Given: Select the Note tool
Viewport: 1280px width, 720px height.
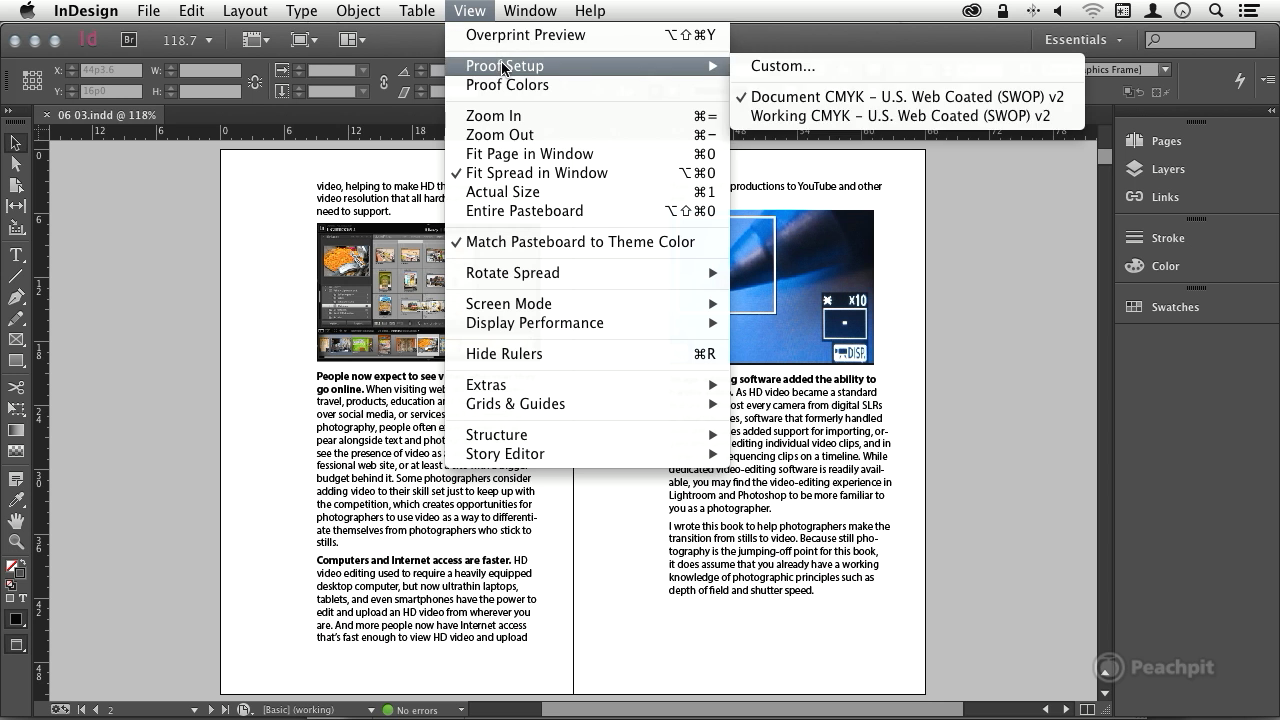Looking at the screenshot, I should tap(16, 480).
